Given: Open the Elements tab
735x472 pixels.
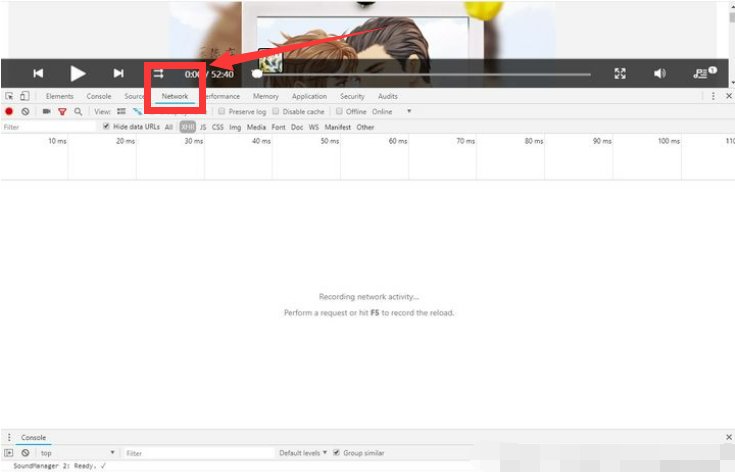Looking at the screenshot, I should 60,96.
